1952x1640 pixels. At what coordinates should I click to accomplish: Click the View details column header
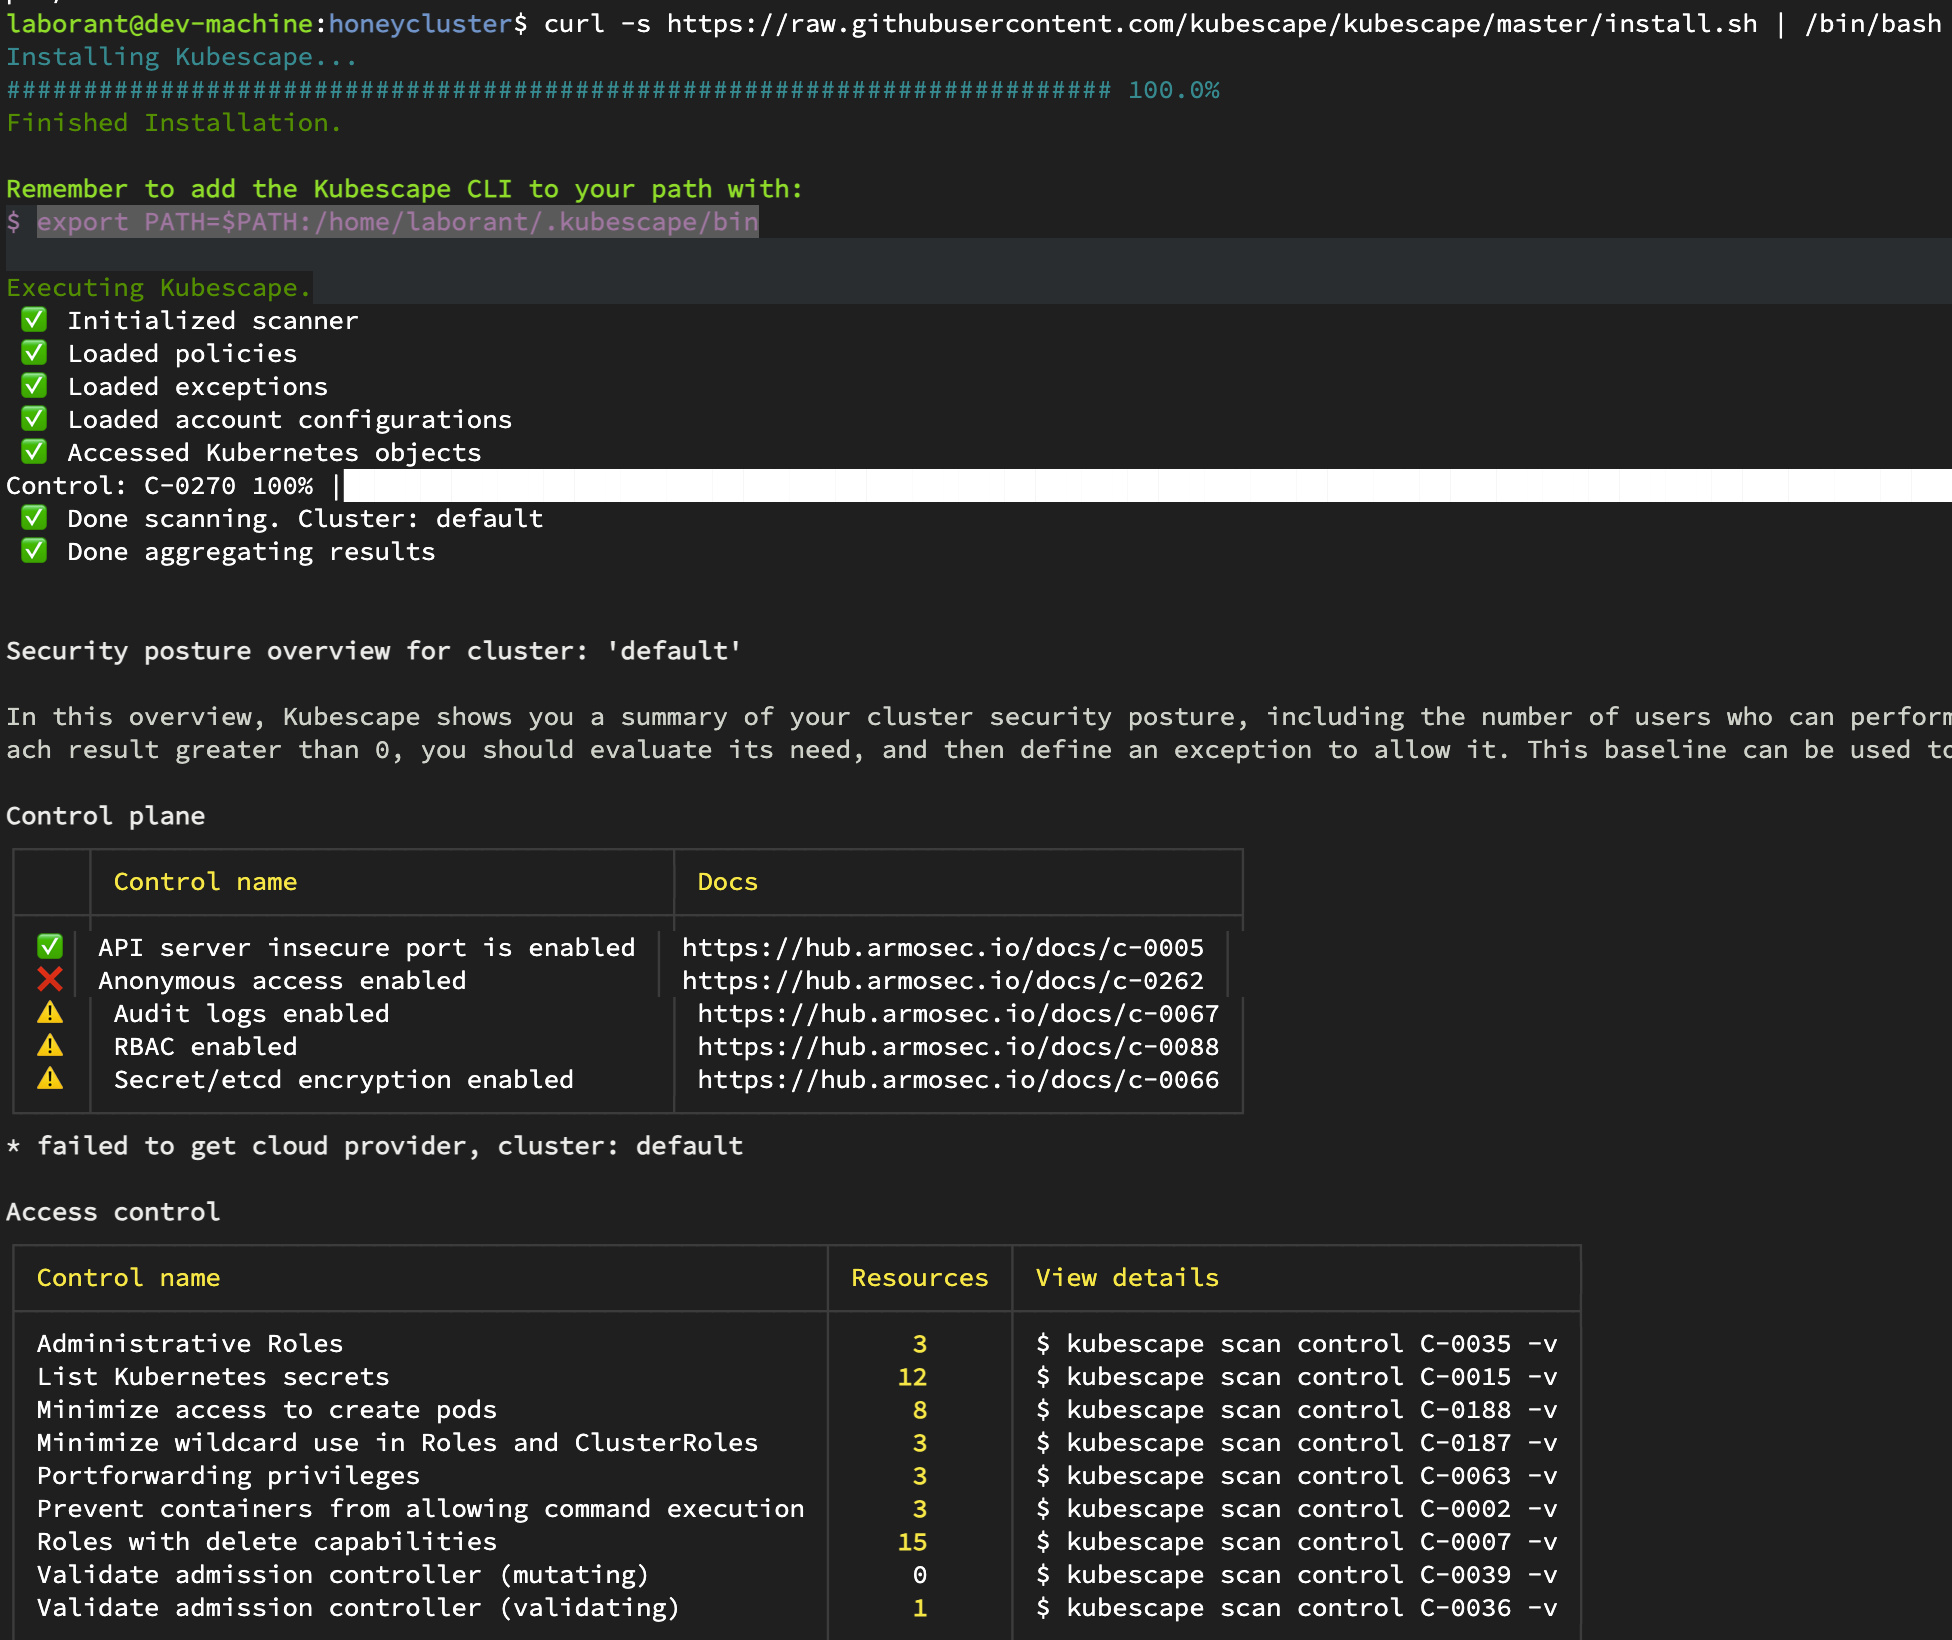pos(1127,1277)
